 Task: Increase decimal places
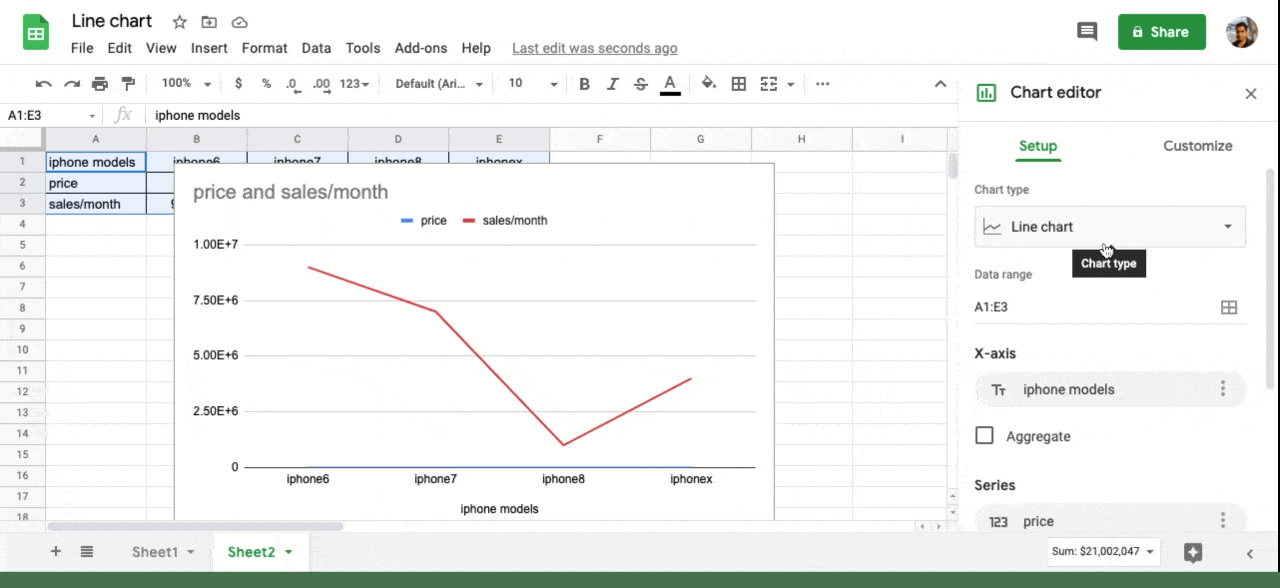321,84
